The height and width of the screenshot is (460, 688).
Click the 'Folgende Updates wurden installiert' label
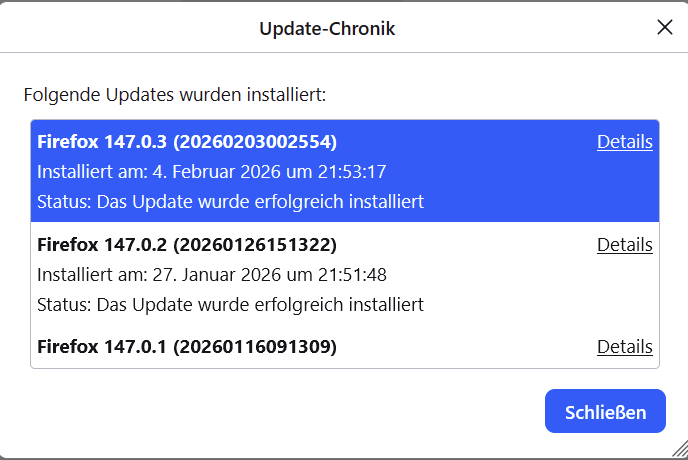coord(175,96)
